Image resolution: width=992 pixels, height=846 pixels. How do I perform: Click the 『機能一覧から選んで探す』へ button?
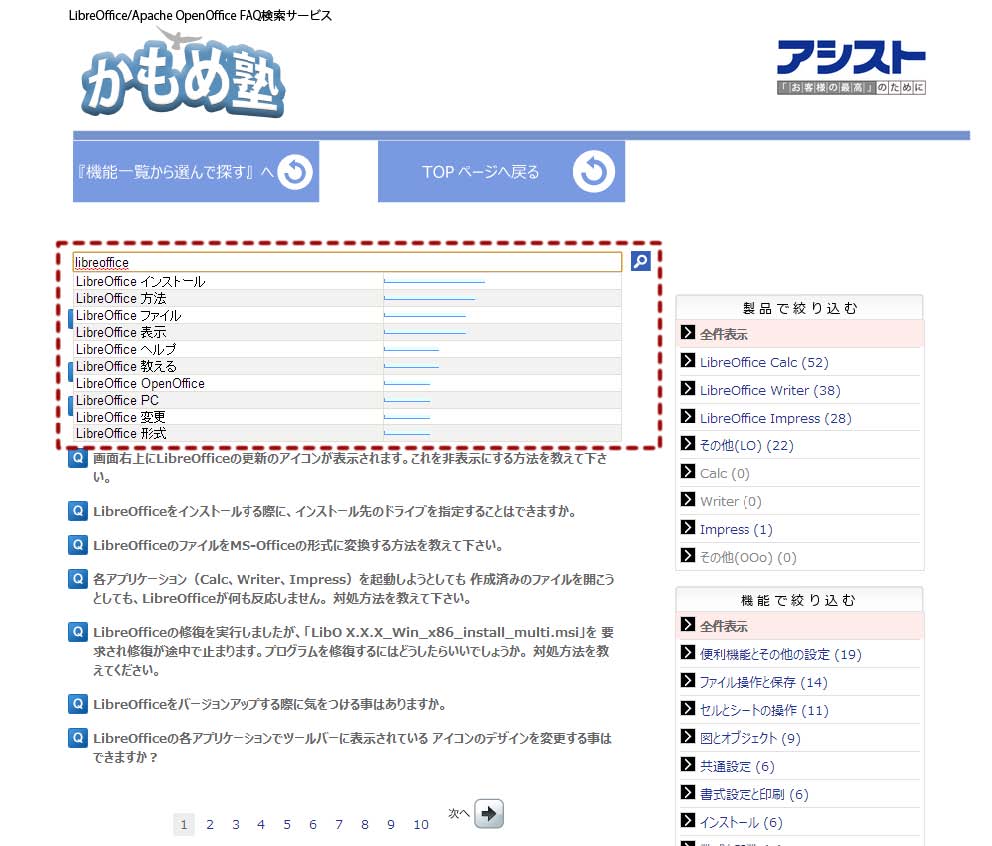[x=196, y=171]
